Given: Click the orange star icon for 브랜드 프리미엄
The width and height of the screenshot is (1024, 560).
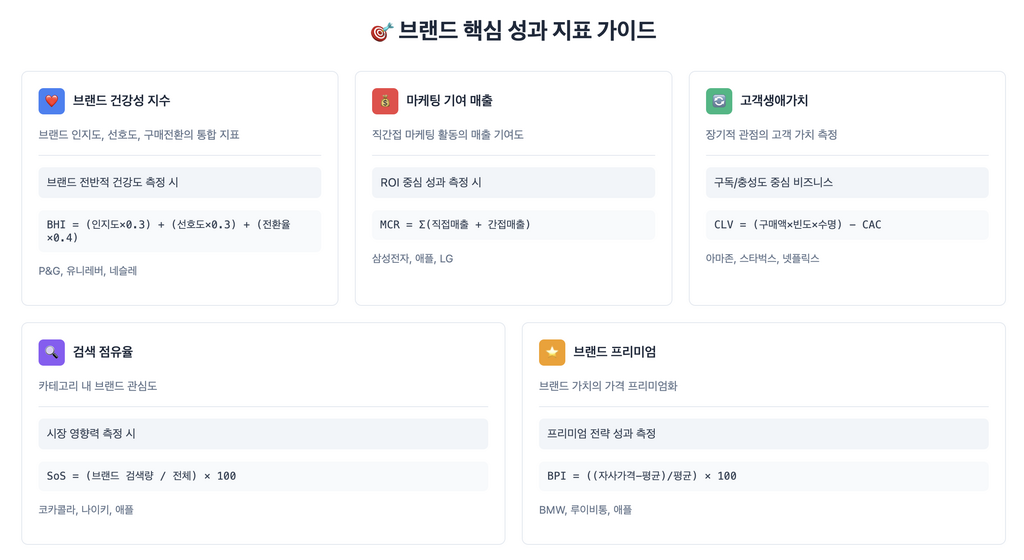Looking at the screenshot, I should [552, 352].
